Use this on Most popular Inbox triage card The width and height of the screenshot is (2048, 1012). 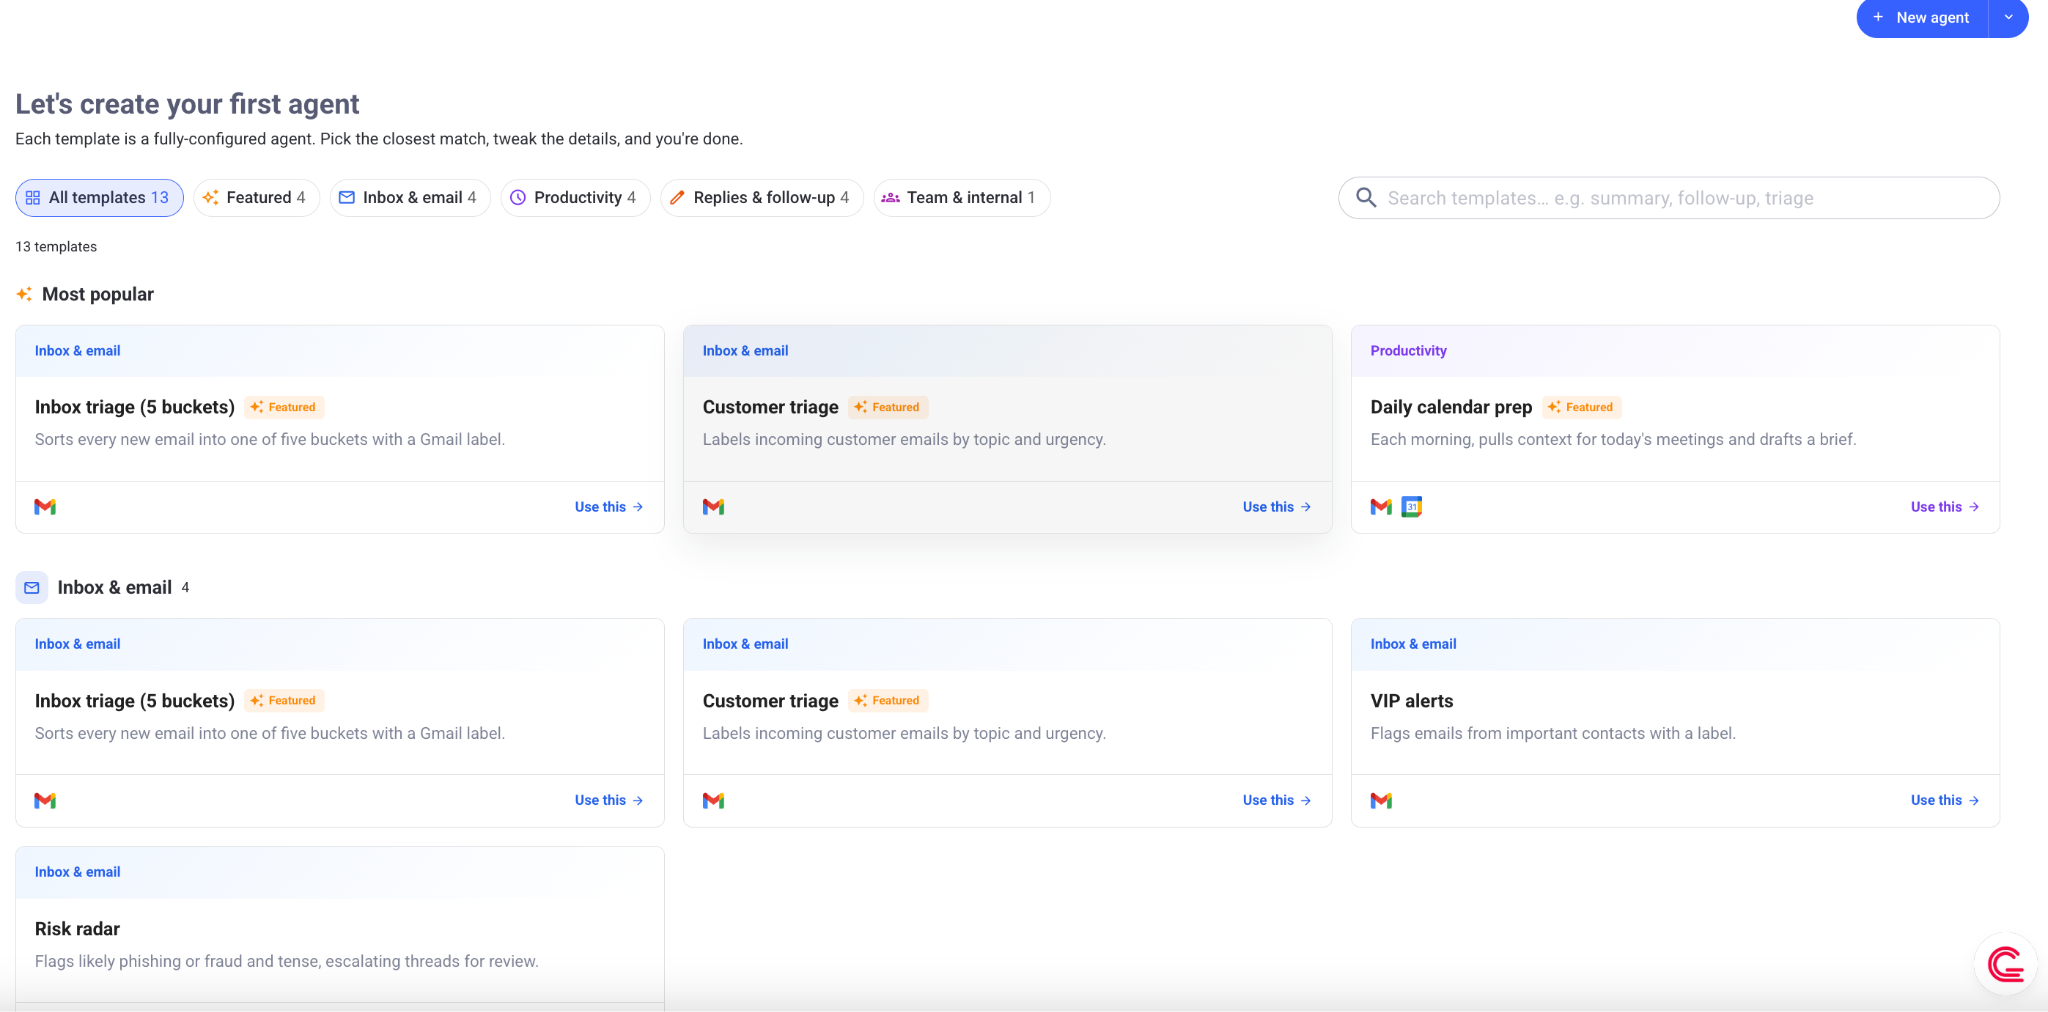coord(609,507)
